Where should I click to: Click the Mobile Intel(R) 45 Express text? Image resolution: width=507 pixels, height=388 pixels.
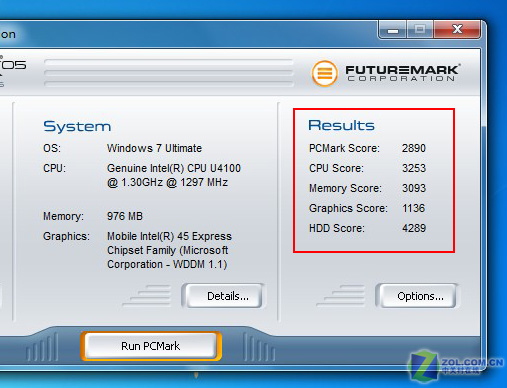click(169, 236)
